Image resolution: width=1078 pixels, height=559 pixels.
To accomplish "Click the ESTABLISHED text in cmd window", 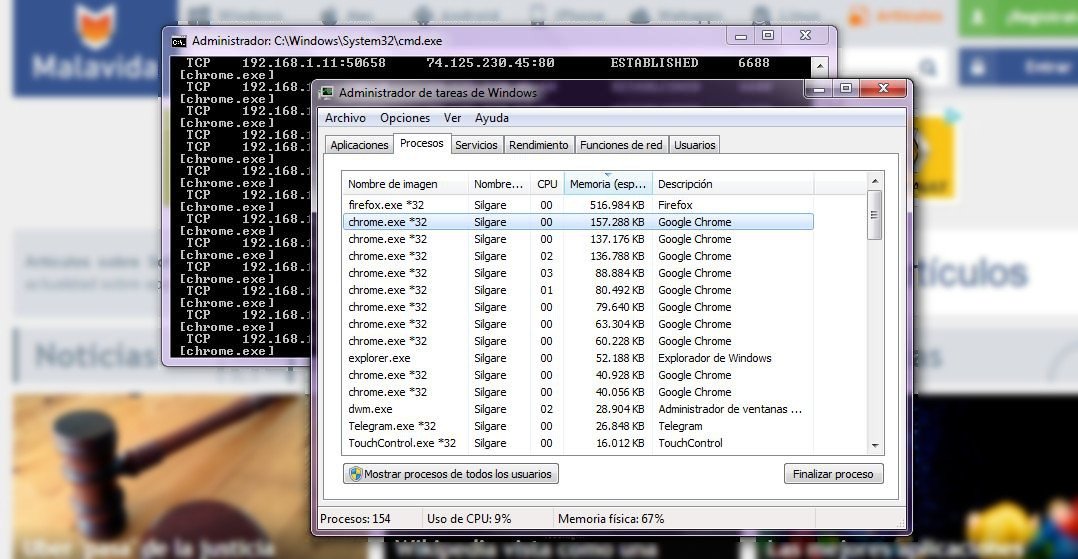I will (x=654, y=63).
